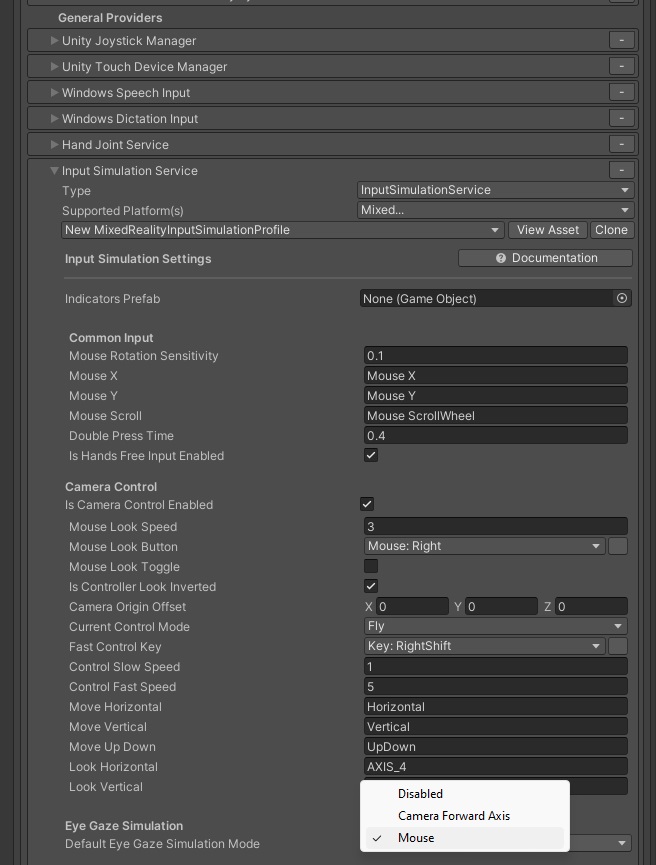Click the View Asset button
The height and width of the screenshot is (865, 656).
[547, 230]
